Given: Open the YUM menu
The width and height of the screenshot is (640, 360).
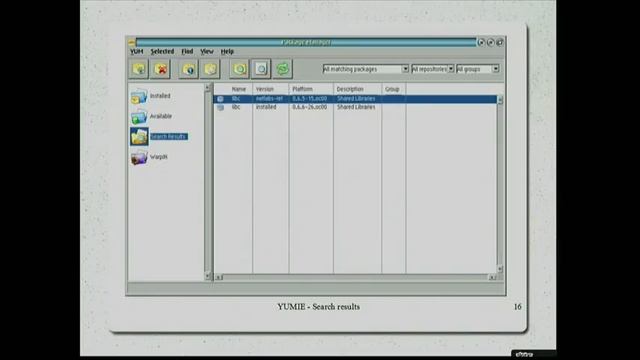Looking at the screenshot, I should (x=136, y=51).
